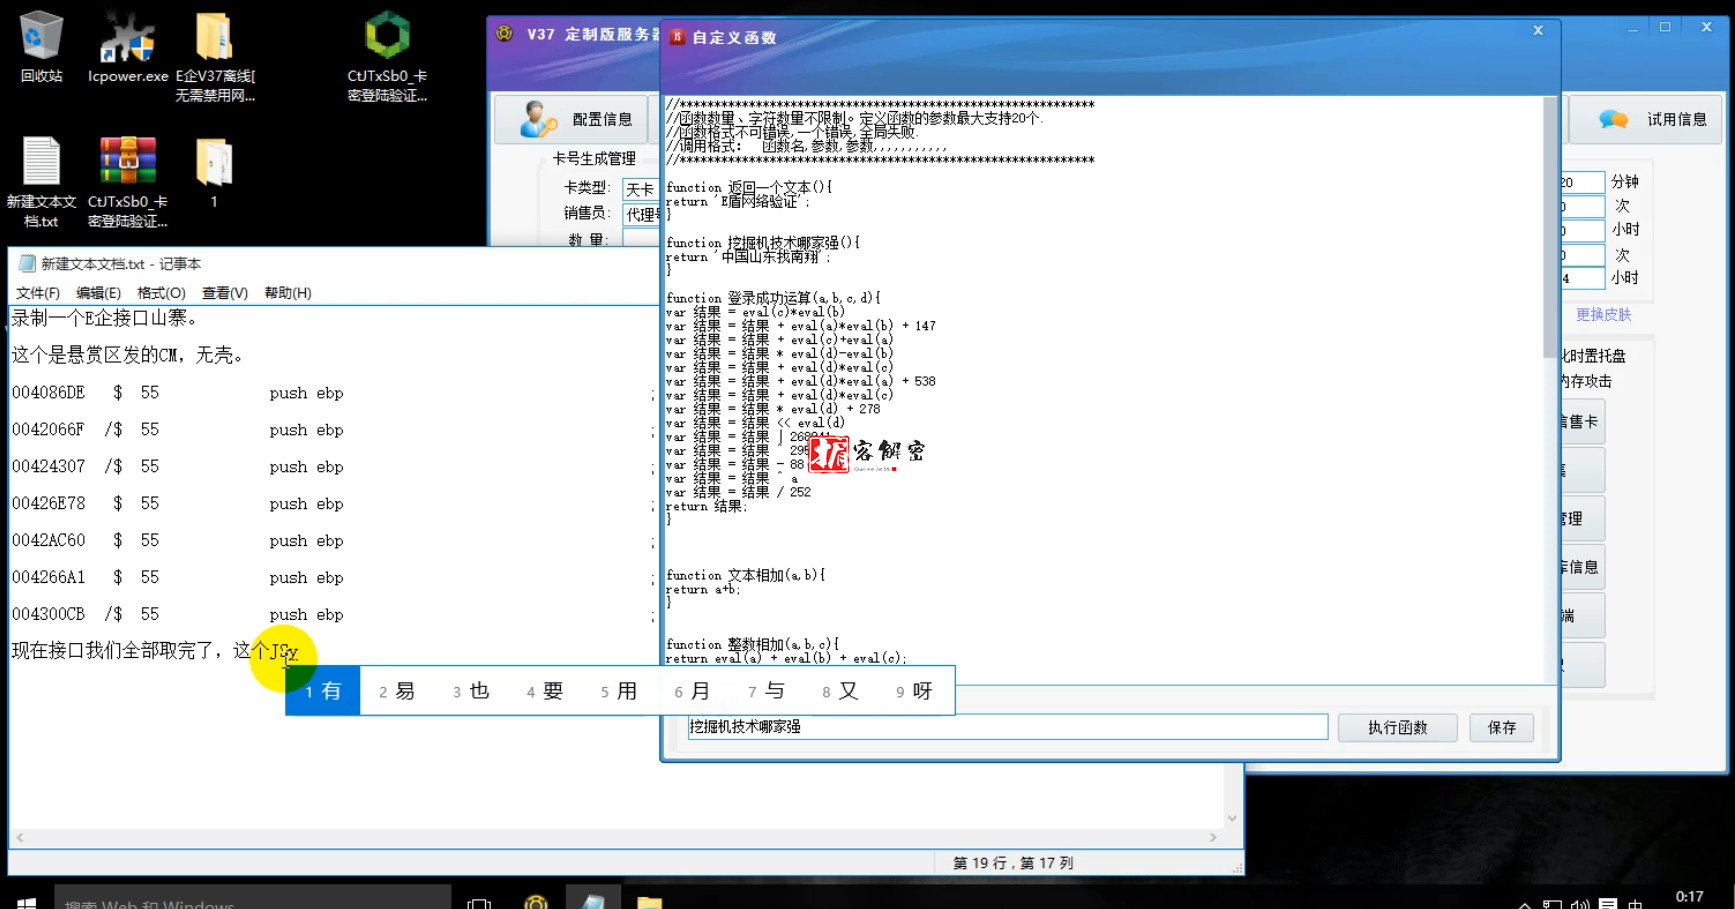
Task: Choose IME candidate 1 有
Action: click(323, 691)
